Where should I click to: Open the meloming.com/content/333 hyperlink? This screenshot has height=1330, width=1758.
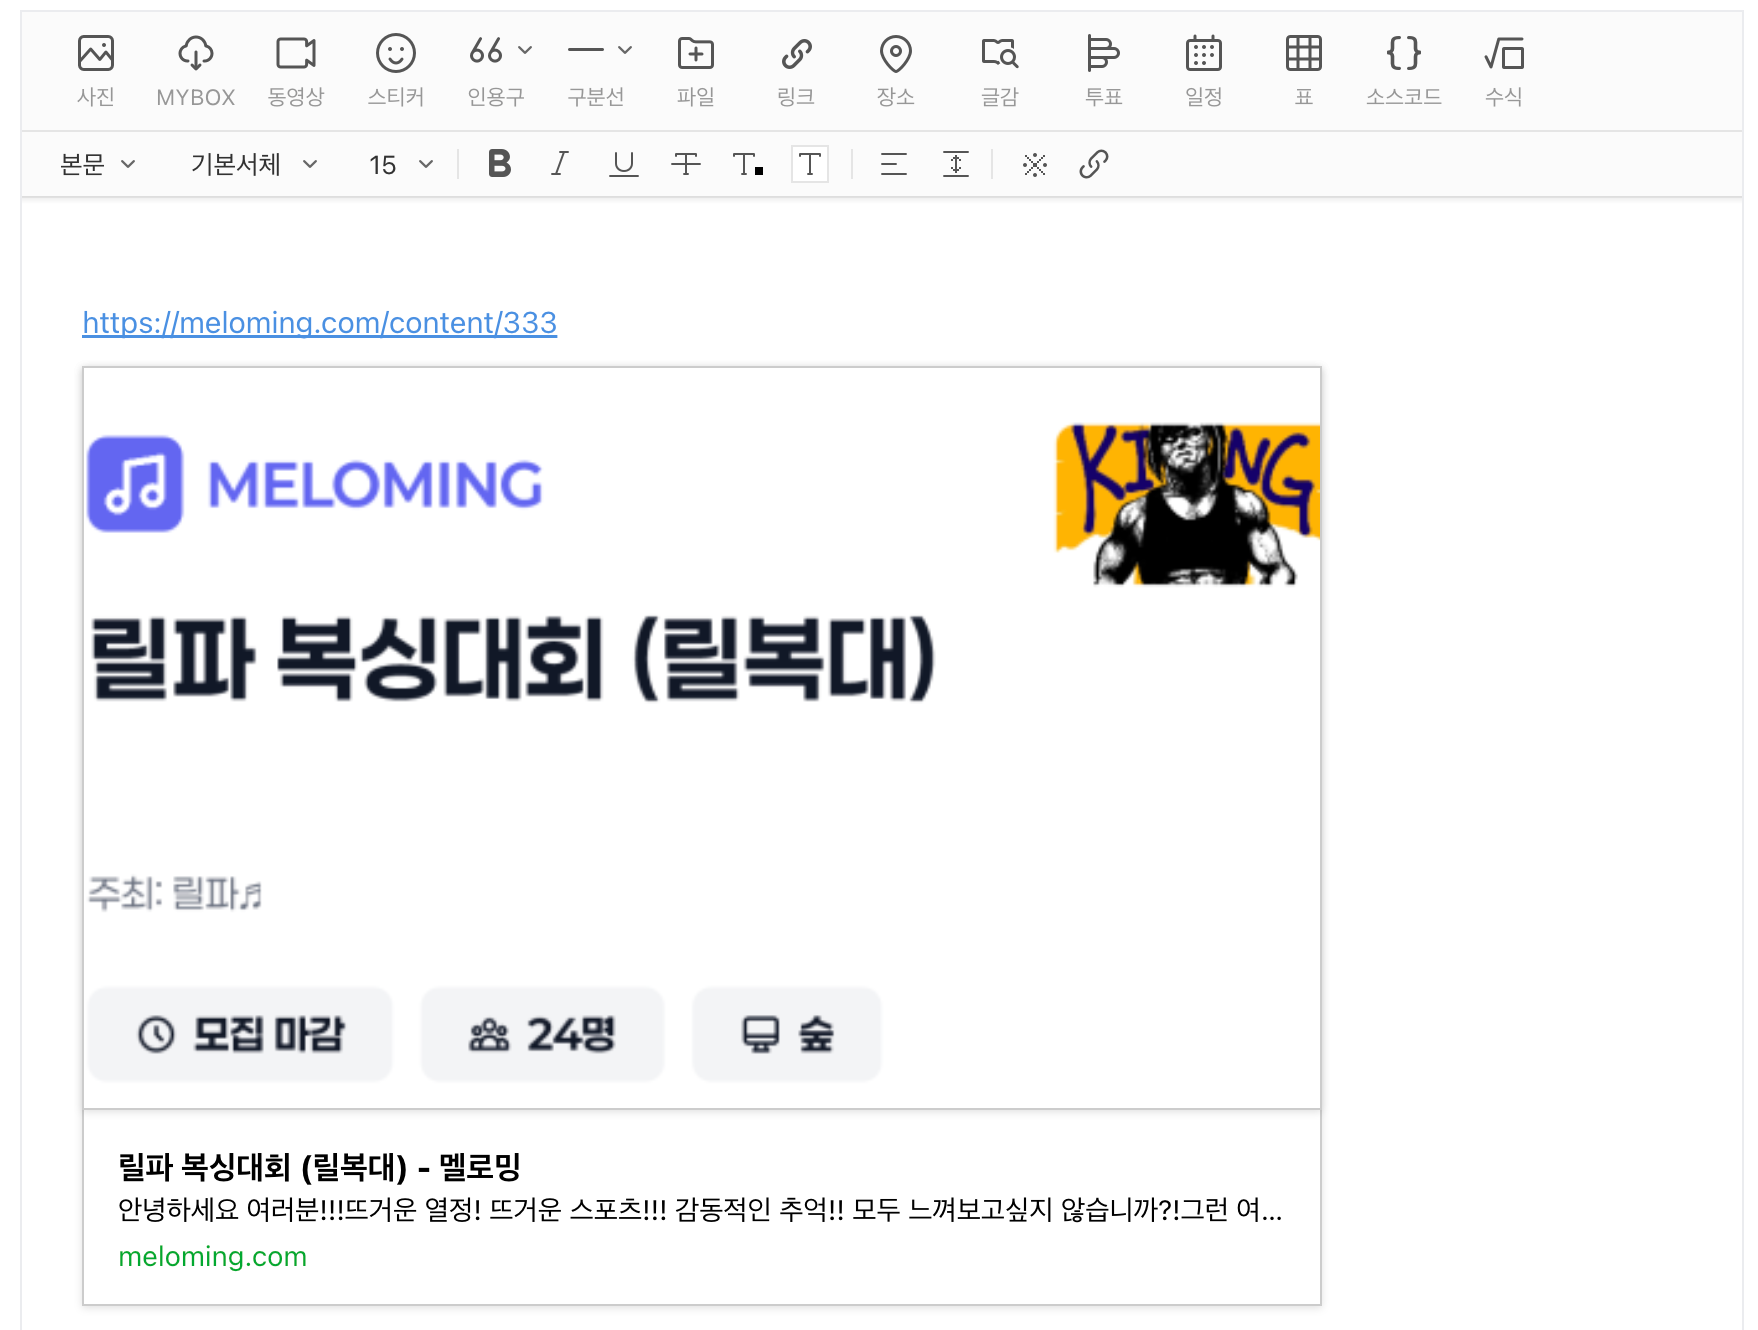pyautogui.click(x=320, y=323)
